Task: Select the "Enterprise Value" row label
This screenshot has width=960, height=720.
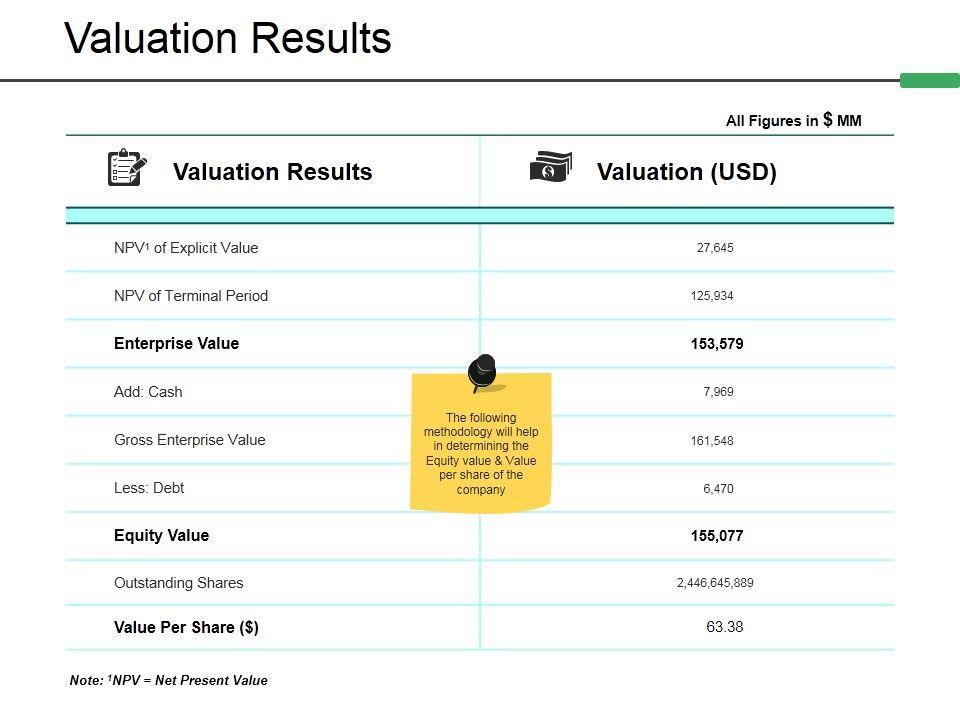Action: [176, 343]
